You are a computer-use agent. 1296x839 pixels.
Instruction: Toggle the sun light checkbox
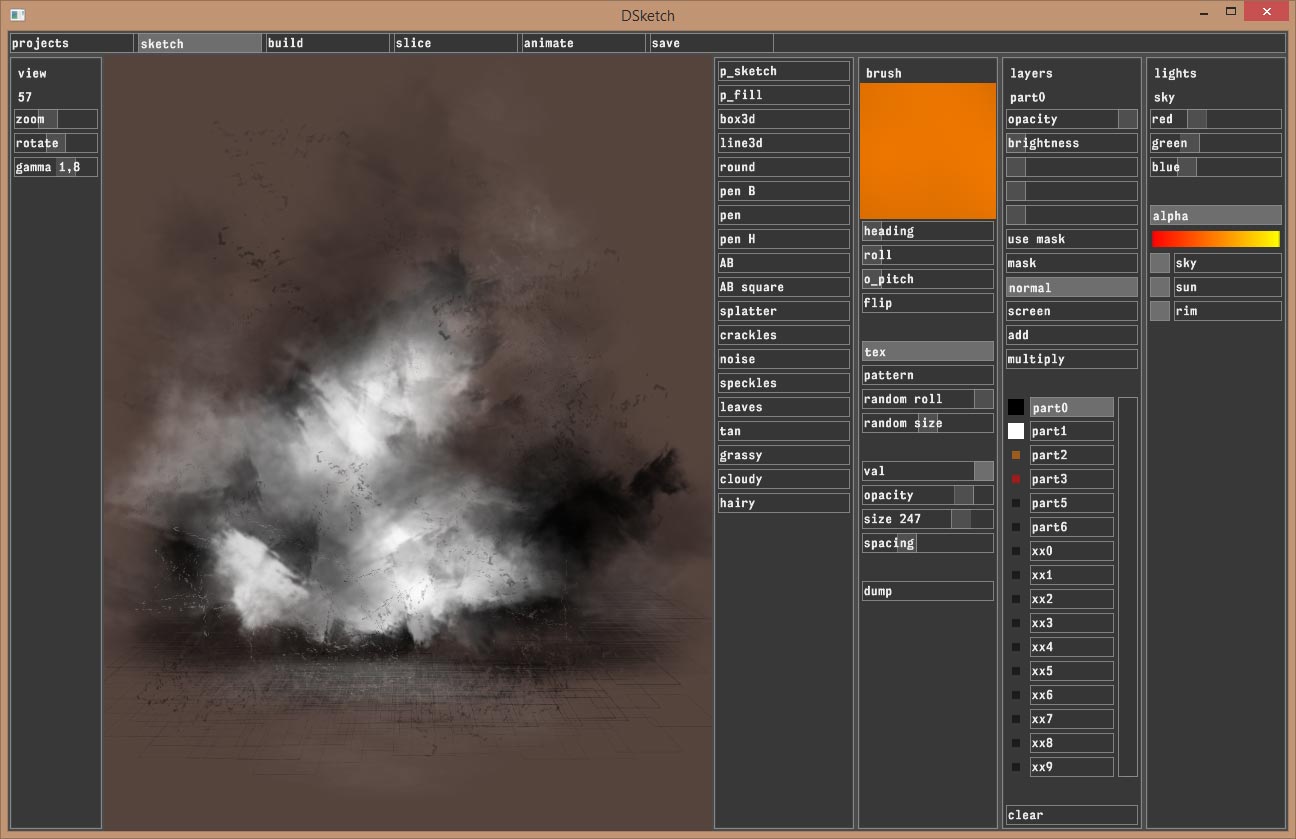pos(1160,287)
